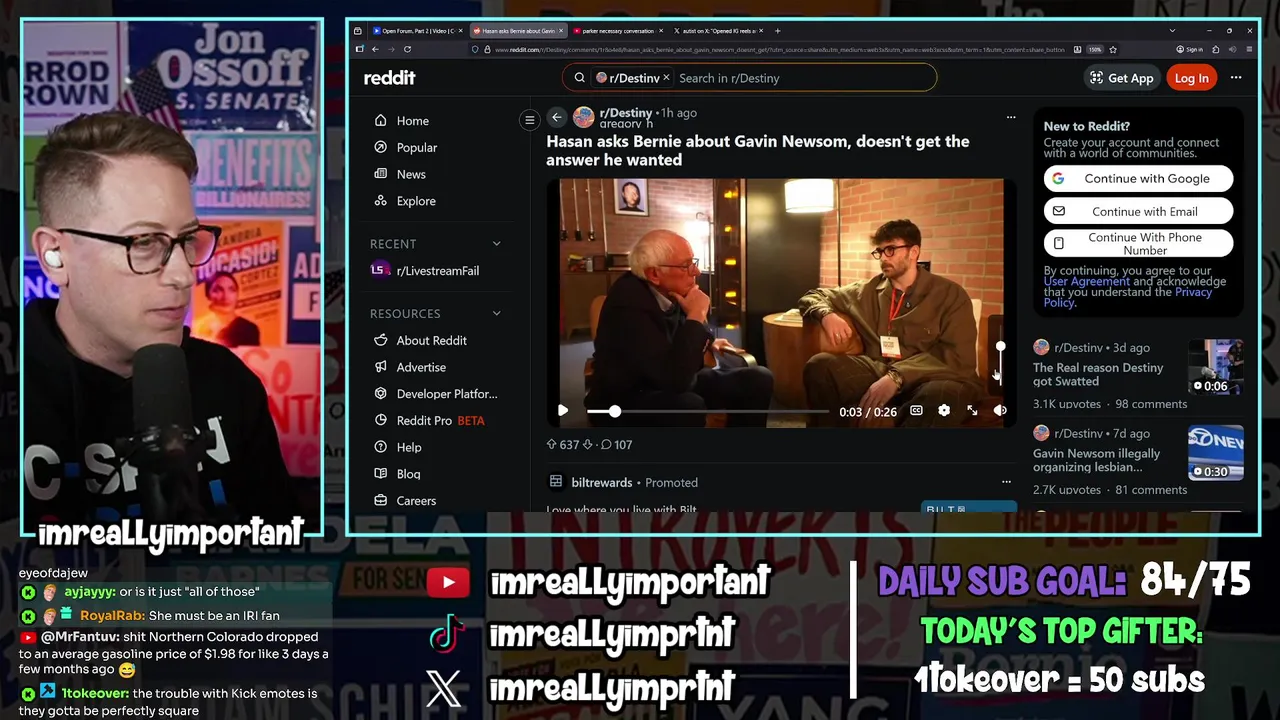1280x720 pixels.
Task: Open the 0:30 video thumbnail
Action: (x=1215, y=453)
